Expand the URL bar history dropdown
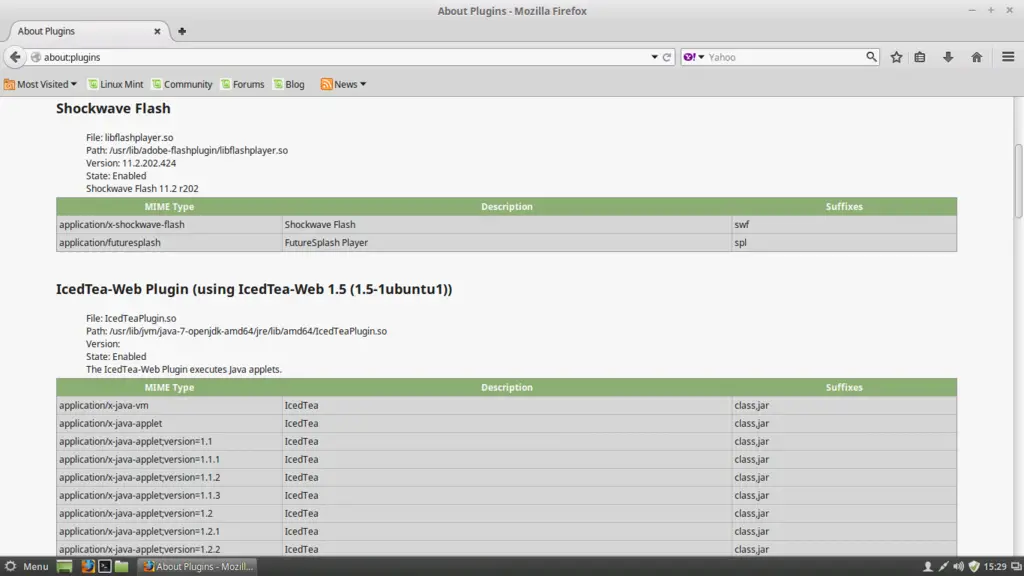The image size is (1024, 576). pyautogui.click(x=654, y=57)
